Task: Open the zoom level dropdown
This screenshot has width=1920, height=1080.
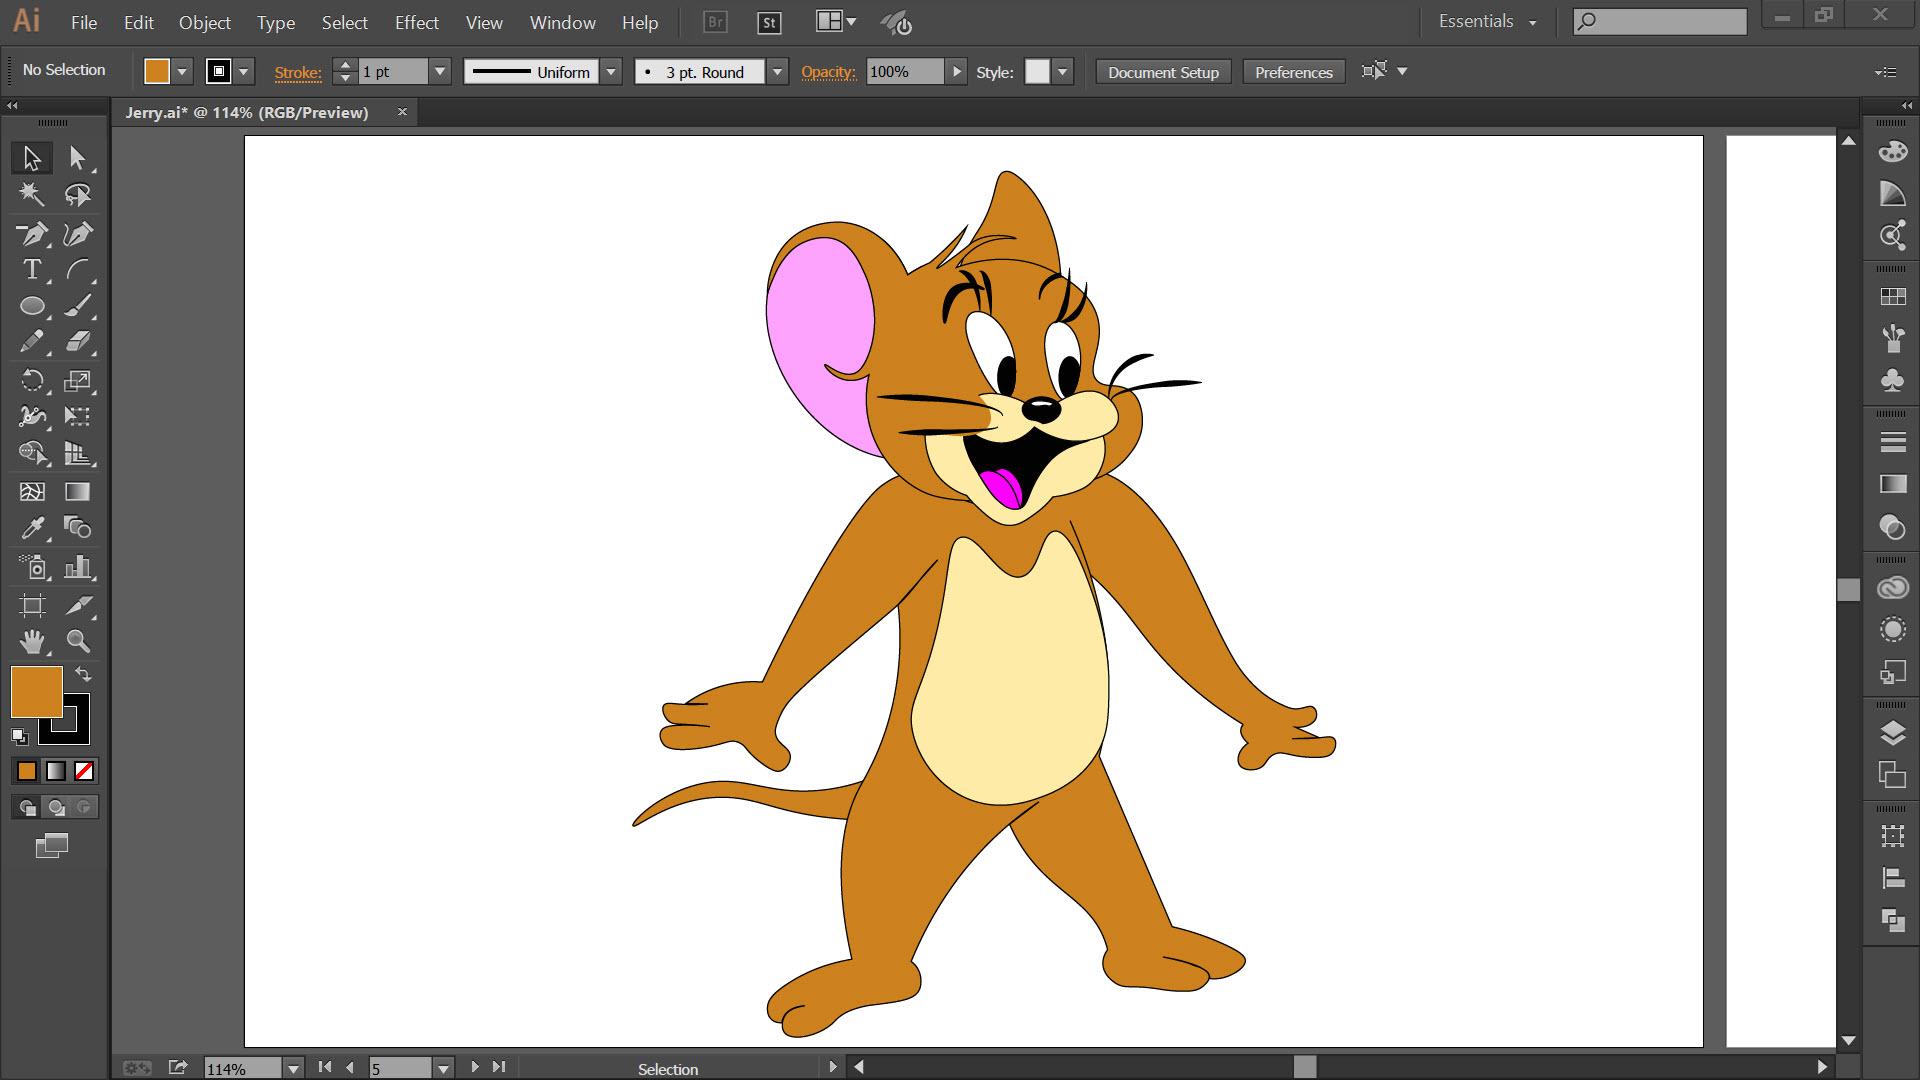Action: tap(293, 1069)
